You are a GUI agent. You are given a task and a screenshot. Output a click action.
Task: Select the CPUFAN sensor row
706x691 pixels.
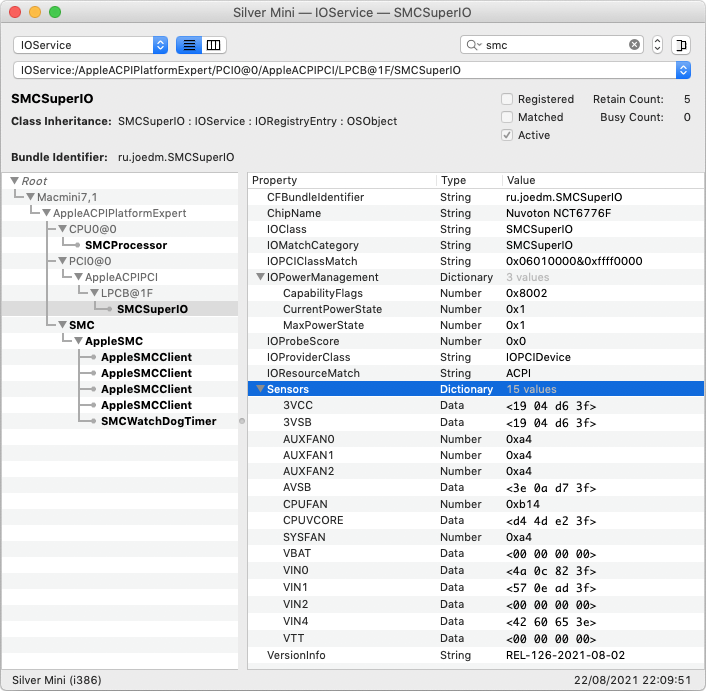475,504
